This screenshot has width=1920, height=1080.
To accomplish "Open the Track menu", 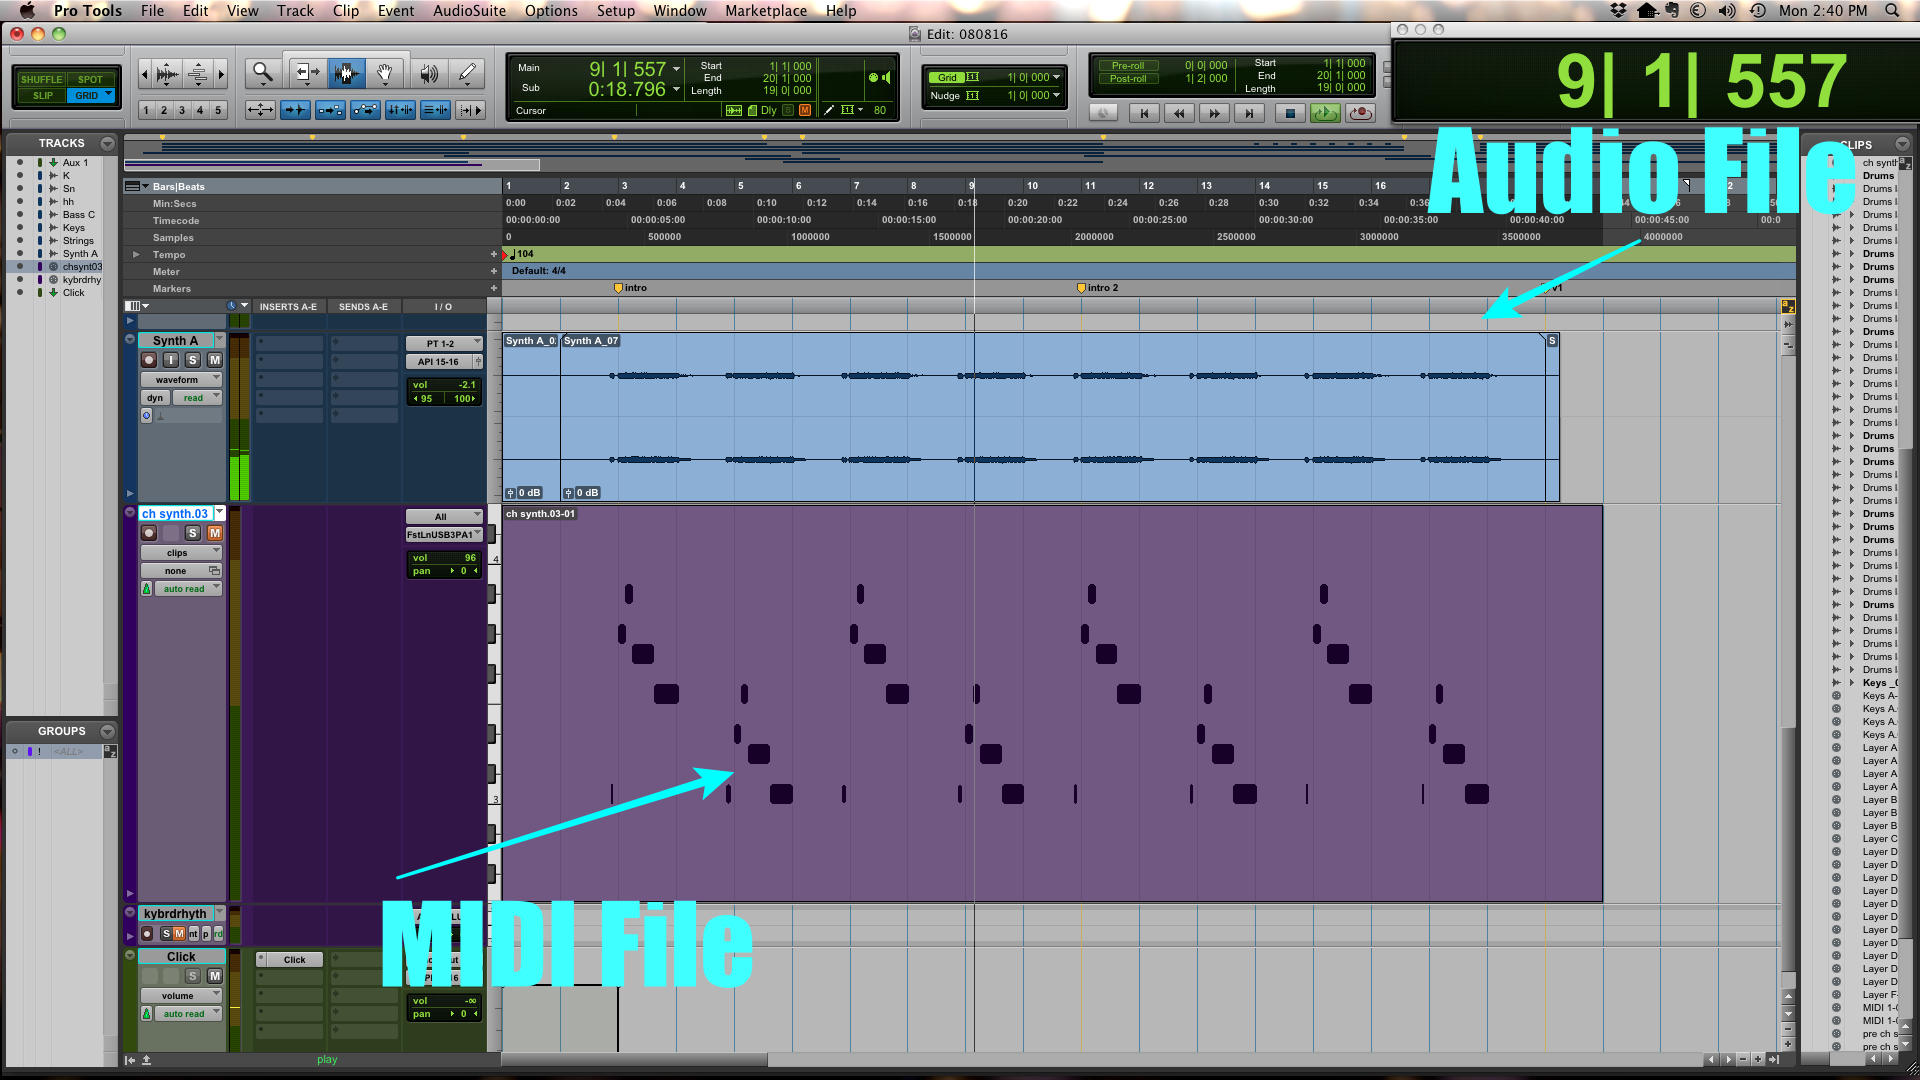I will (295, 10).
